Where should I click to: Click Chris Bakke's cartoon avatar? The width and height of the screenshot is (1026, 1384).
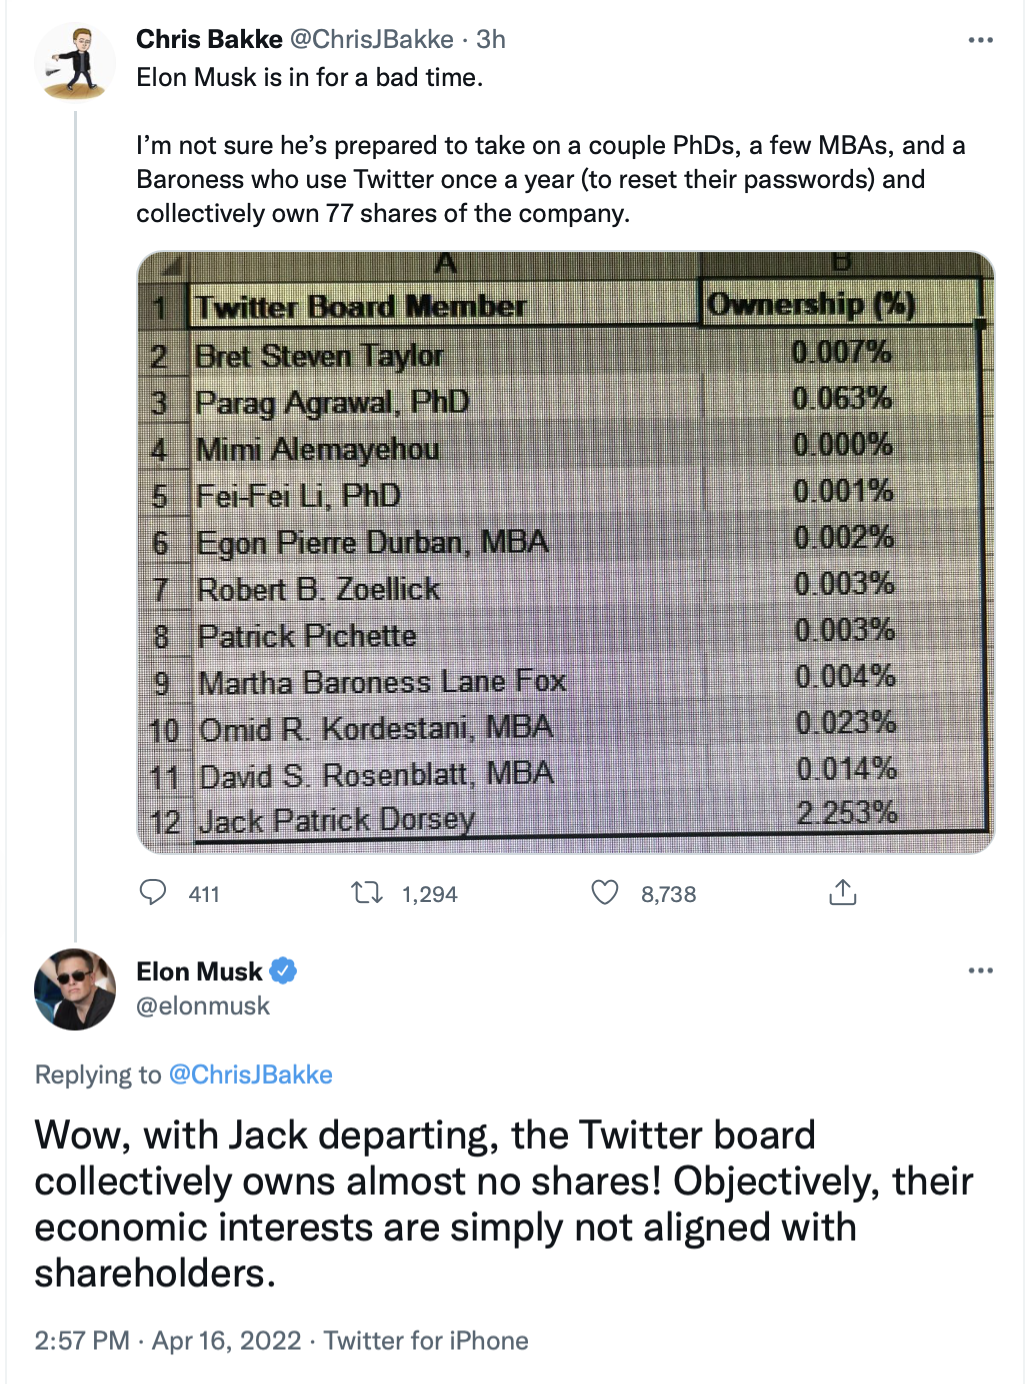pos(75,62)
